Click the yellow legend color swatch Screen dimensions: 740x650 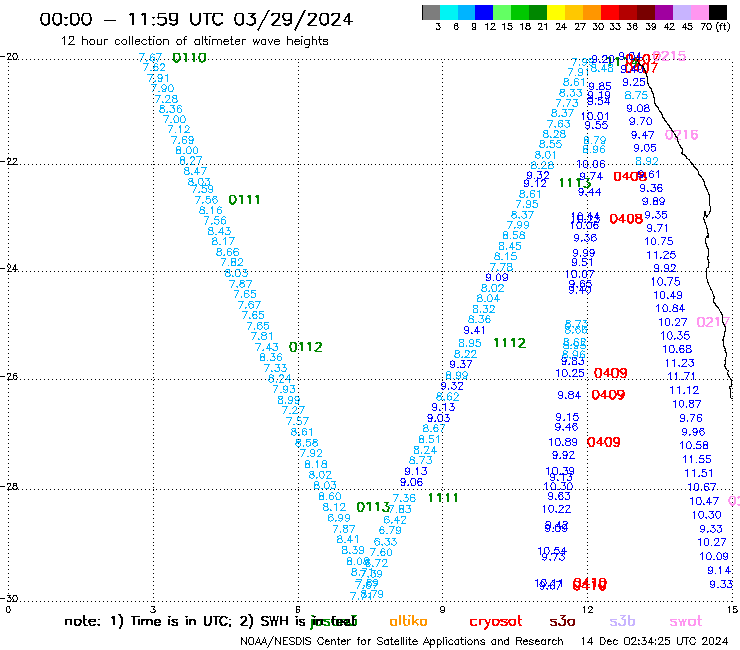[555, 12]
